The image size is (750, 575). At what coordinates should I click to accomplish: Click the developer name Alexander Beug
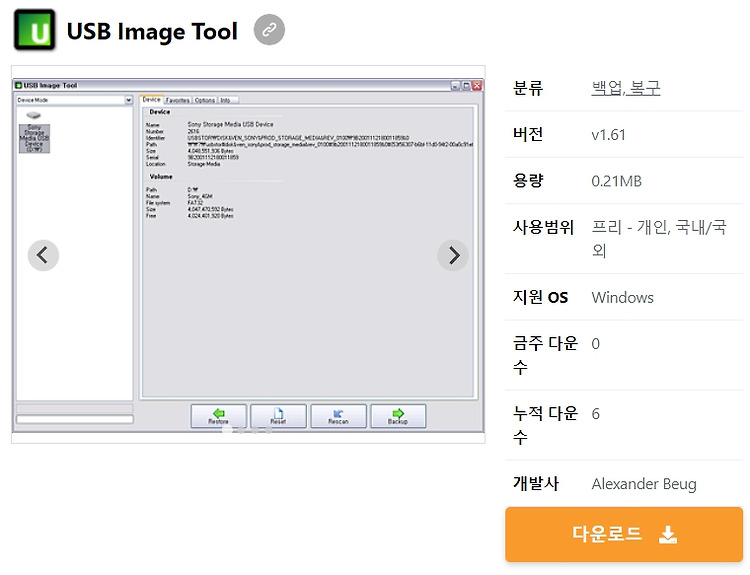(644, 484)
